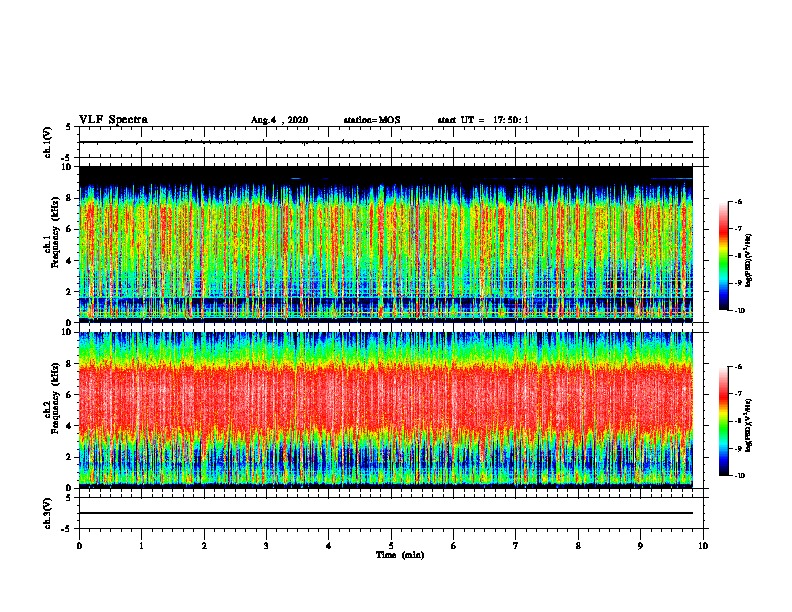Click time axis tick label "4"
The height and width of the screenshot is (612, 792).
(x=329, y=545)
